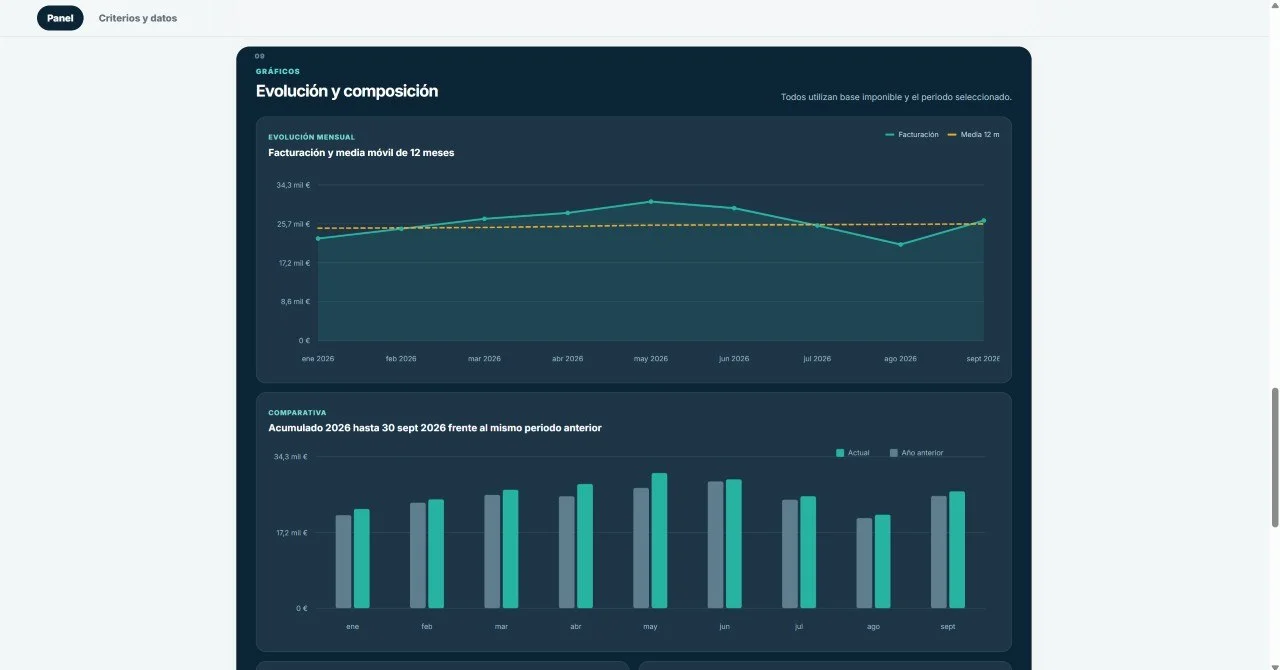
Task: Select the gray Año anterior bar for feb
Action: pyautogui.click(x=418, y=555)
